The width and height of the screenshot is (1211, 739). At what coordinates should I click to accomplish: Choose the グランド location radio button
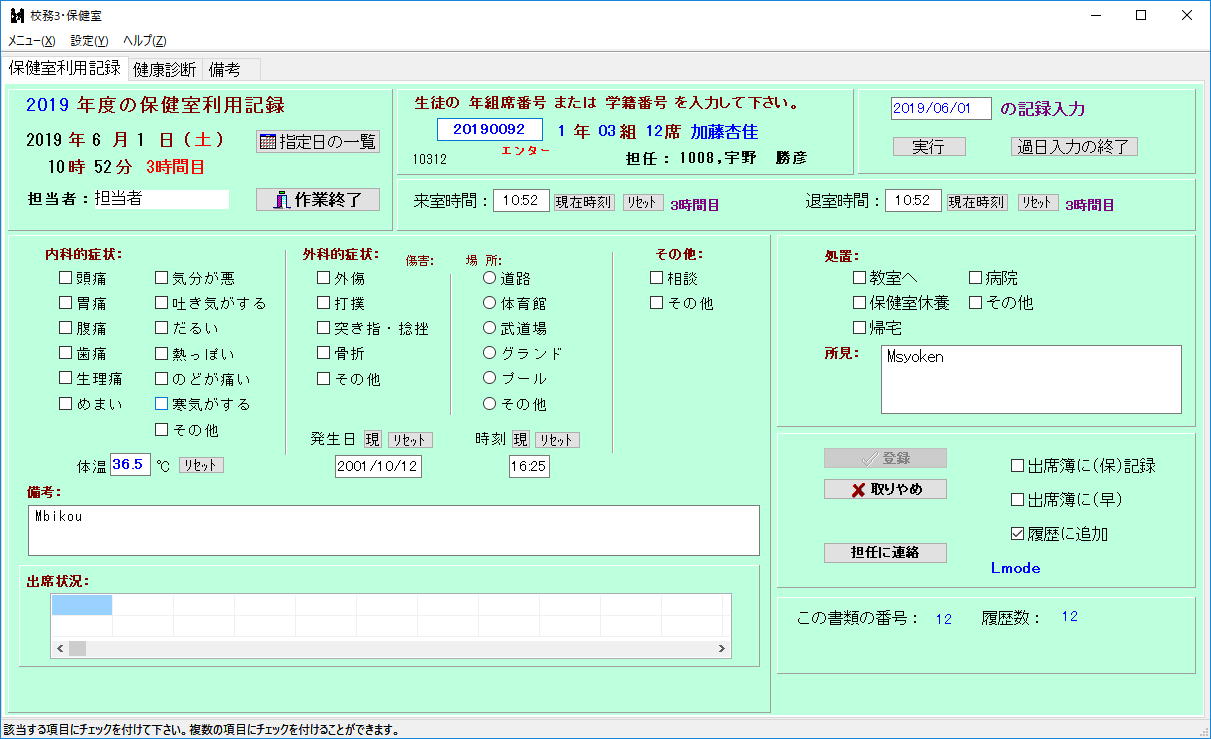490,353
